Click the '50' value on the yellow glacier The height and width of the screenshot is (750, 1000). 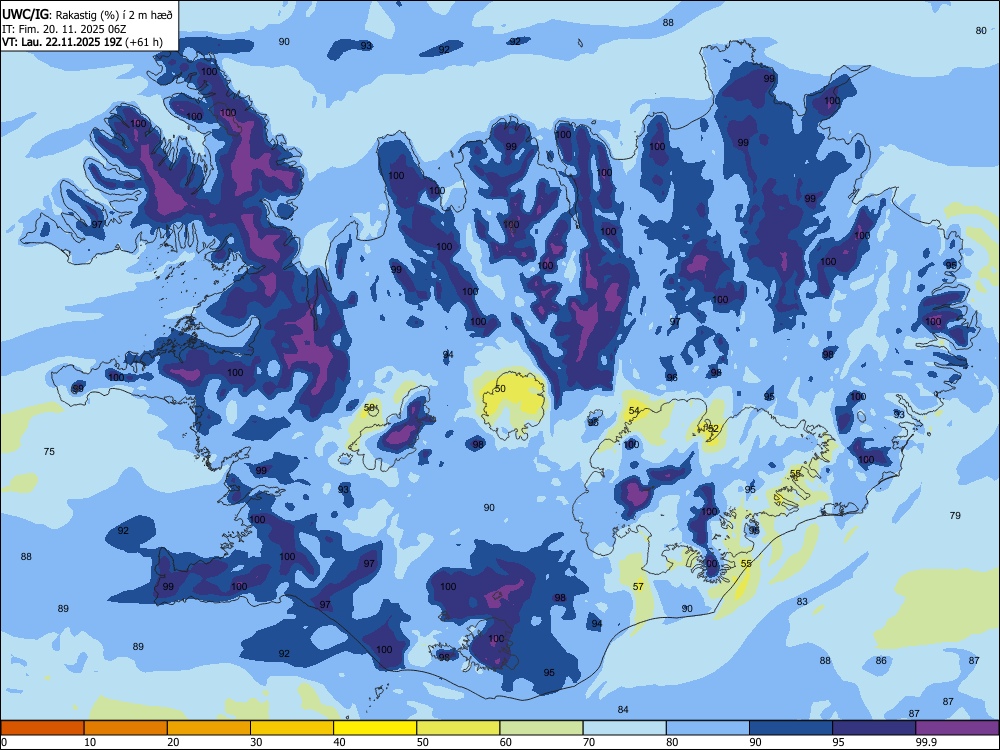click(x=500, y=388)
